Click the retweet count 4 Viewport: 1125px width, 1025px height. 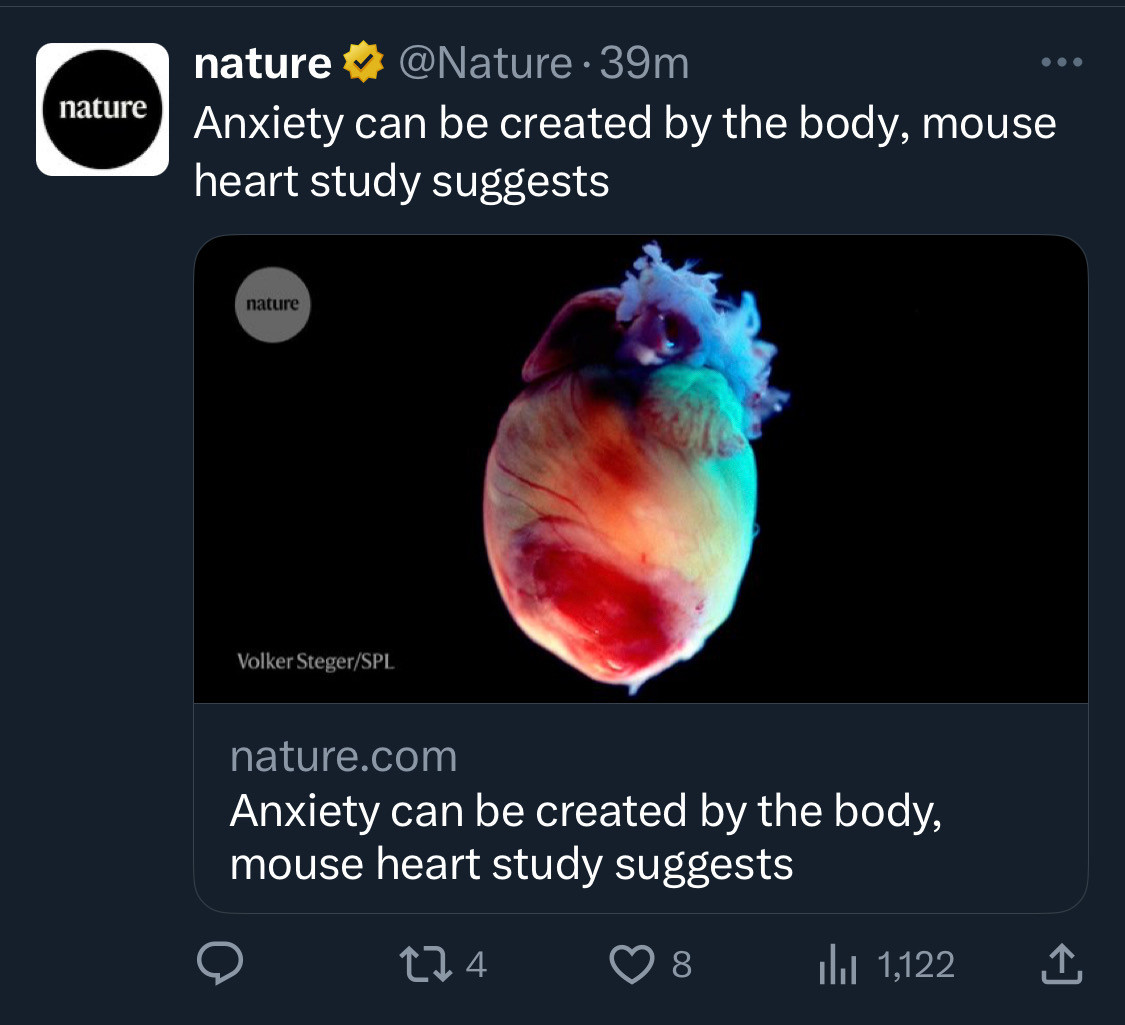(x=476, y=964)
